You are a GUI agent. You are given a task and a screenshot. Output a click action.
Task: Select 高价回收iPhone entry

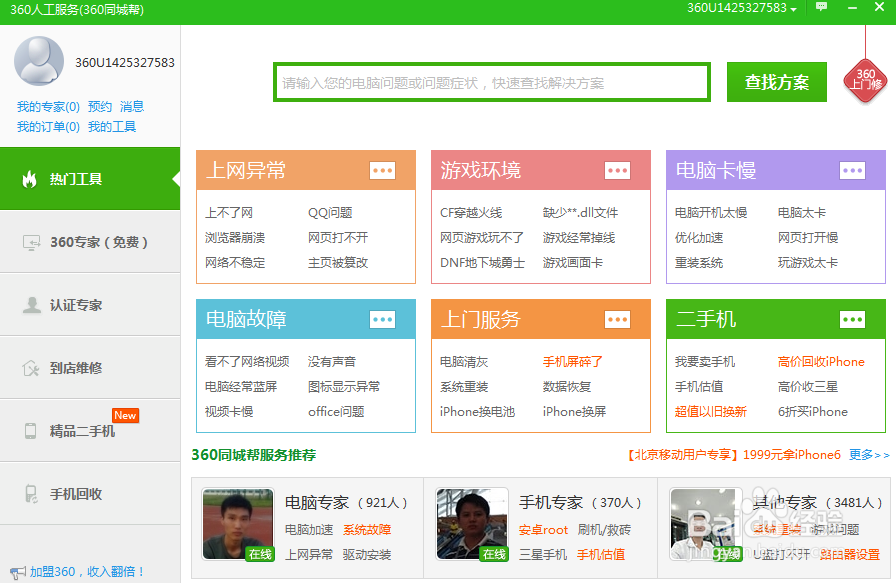(821, 362)
